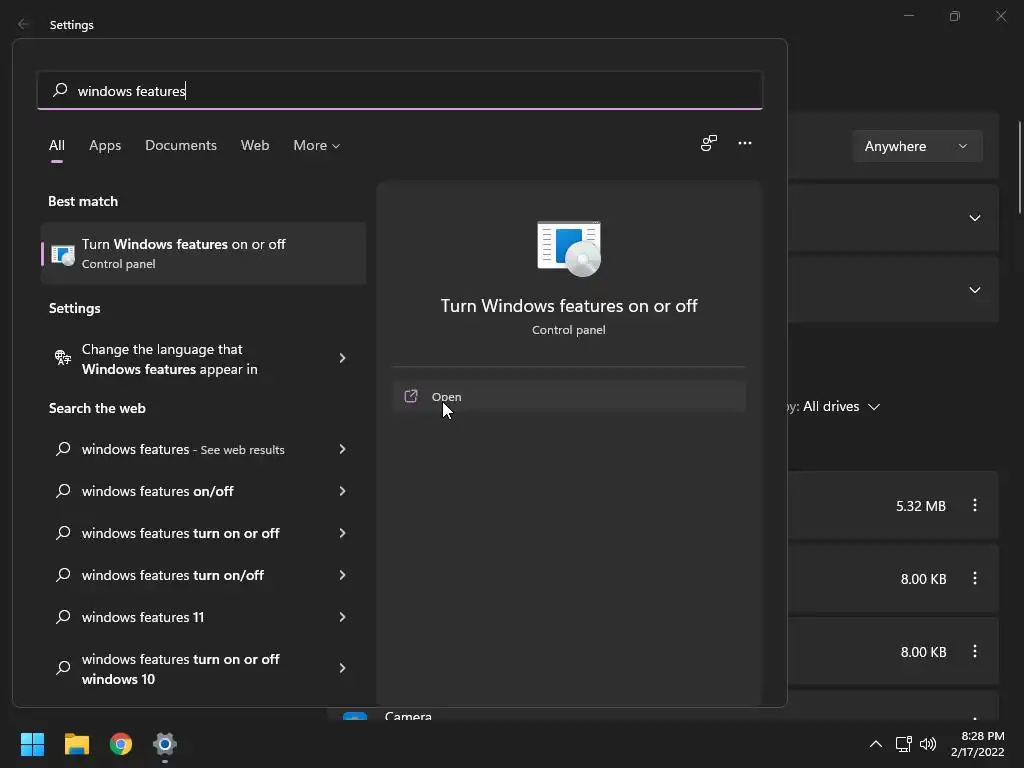This screenshot has width=1024, height=768.
Task: Open Change the language Windows features appear in
Action: pyautogui.click(x=203, y=359)
